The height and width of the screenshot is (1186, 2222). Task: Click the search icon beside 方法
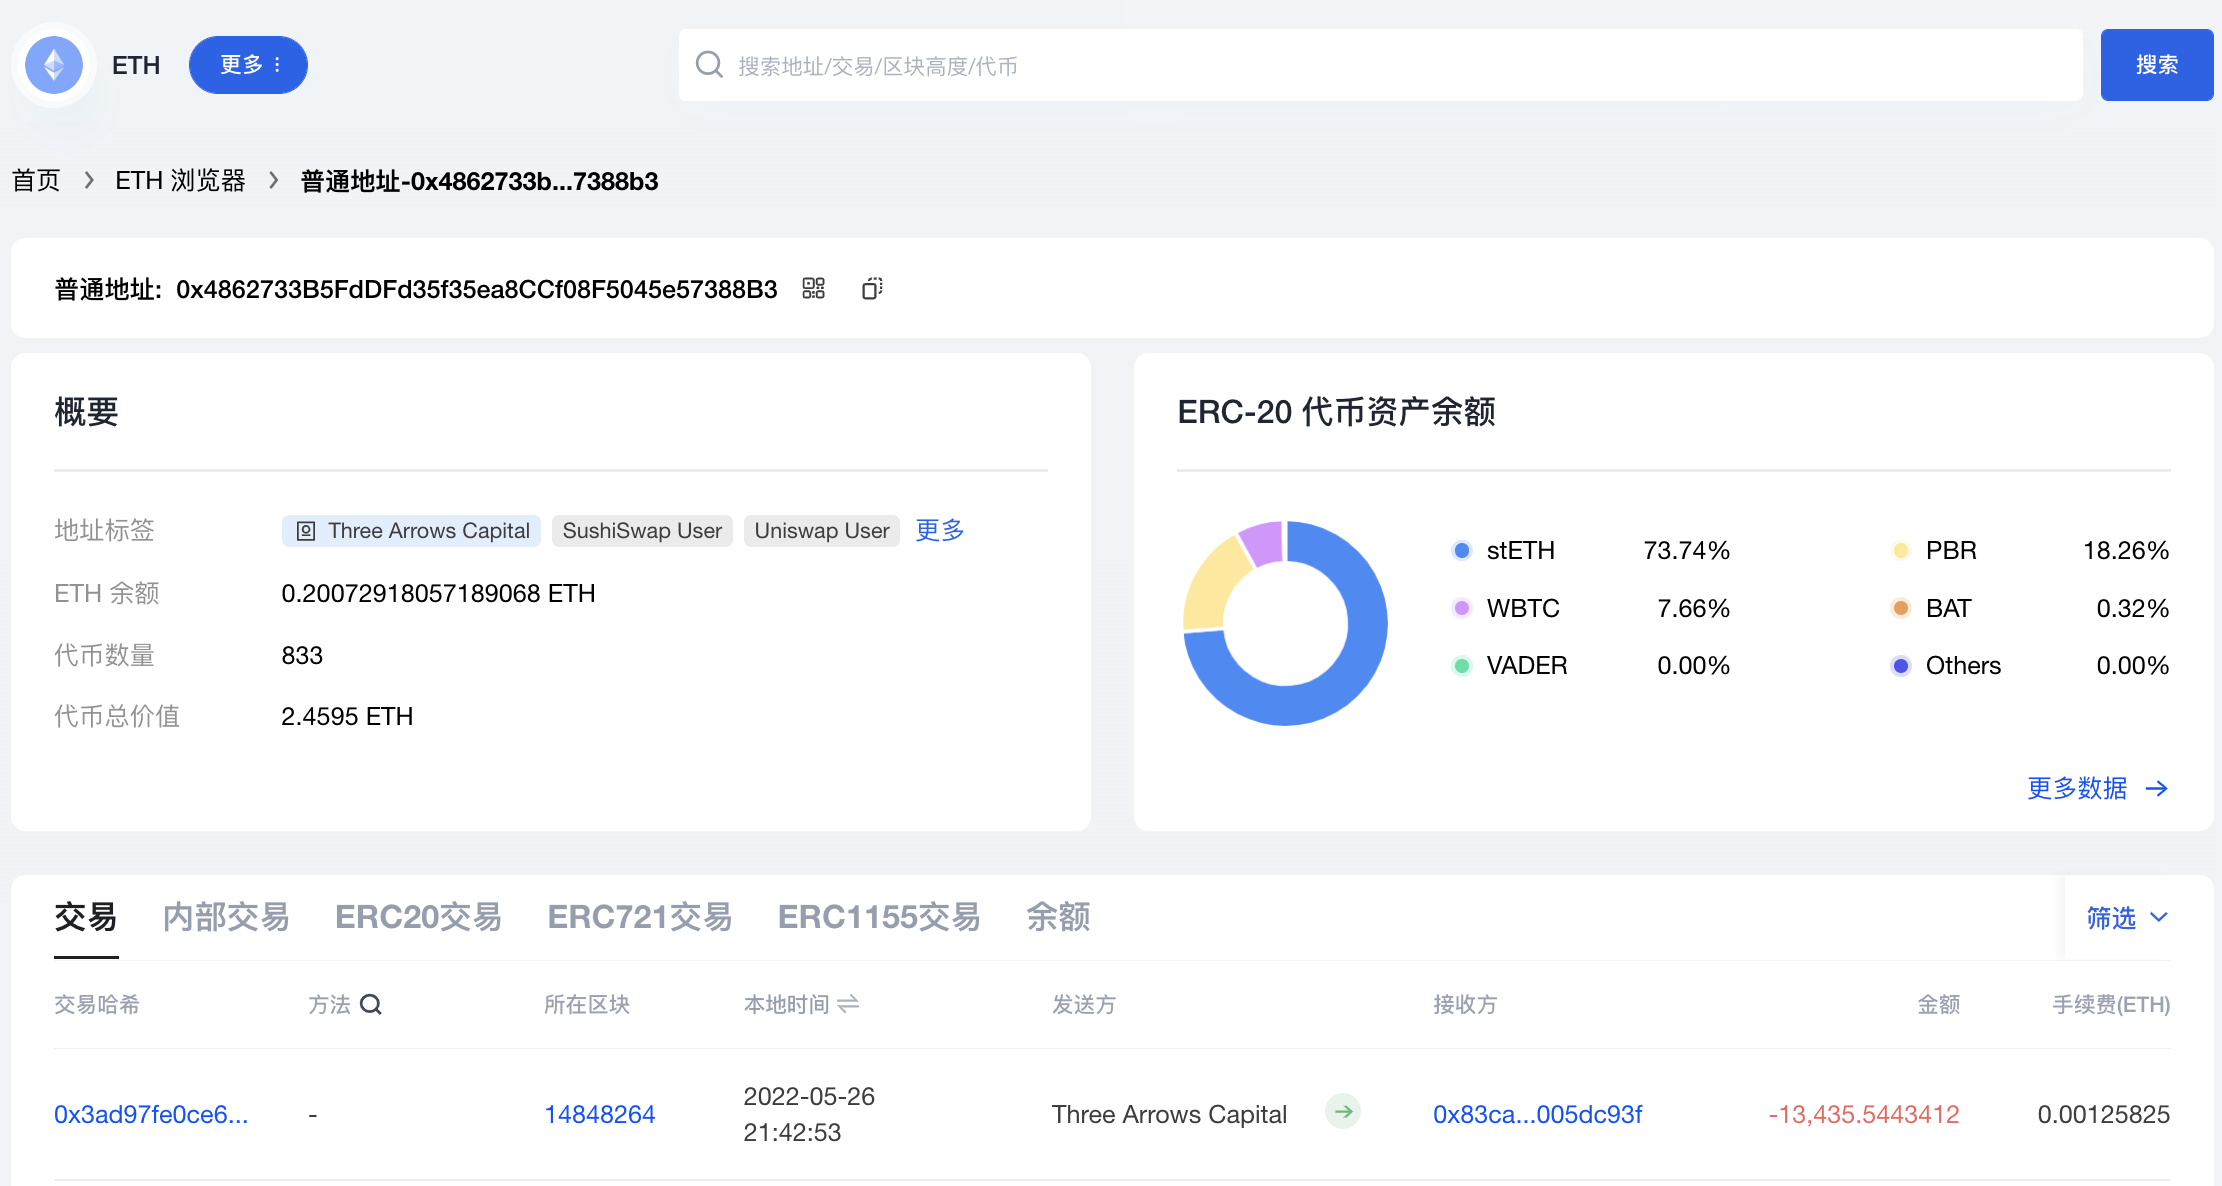371,1005
